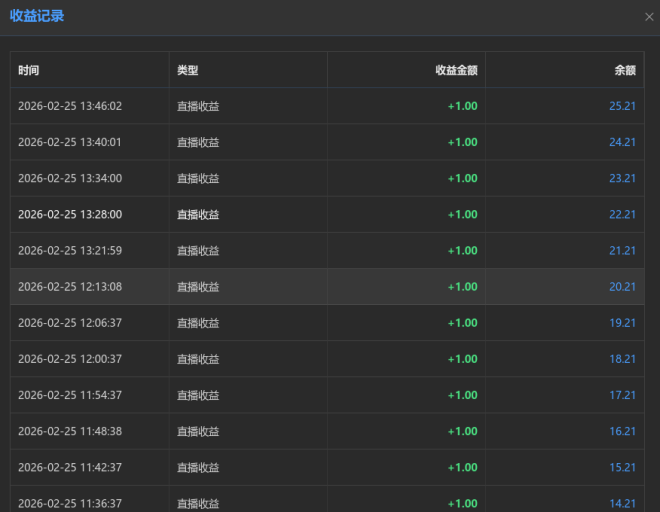Select the 2026-02-25 13:34:00 record
The image size is (660, 512).
[70, 178]
